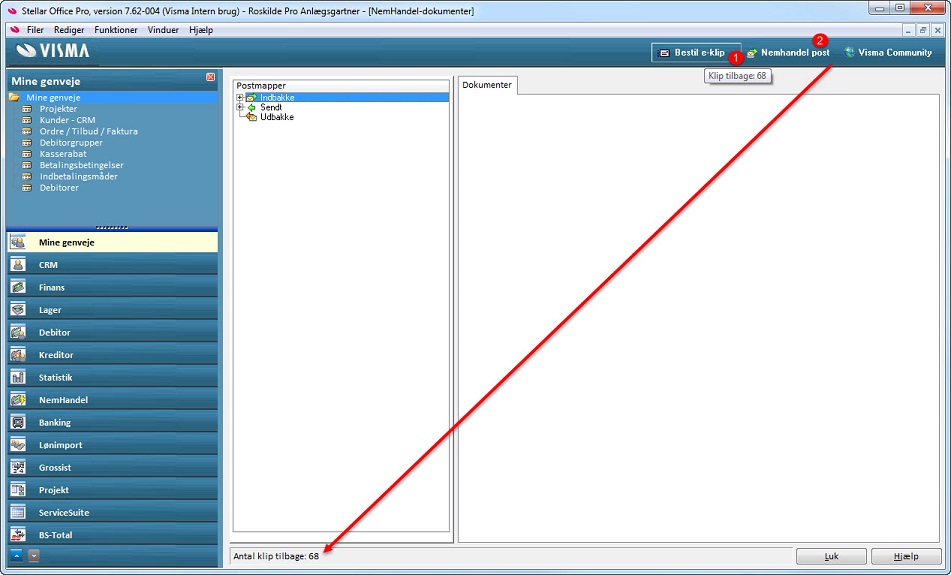Open the Kasserabat shortcut
The image size is (951, 575).
click(x=63, y=154)
